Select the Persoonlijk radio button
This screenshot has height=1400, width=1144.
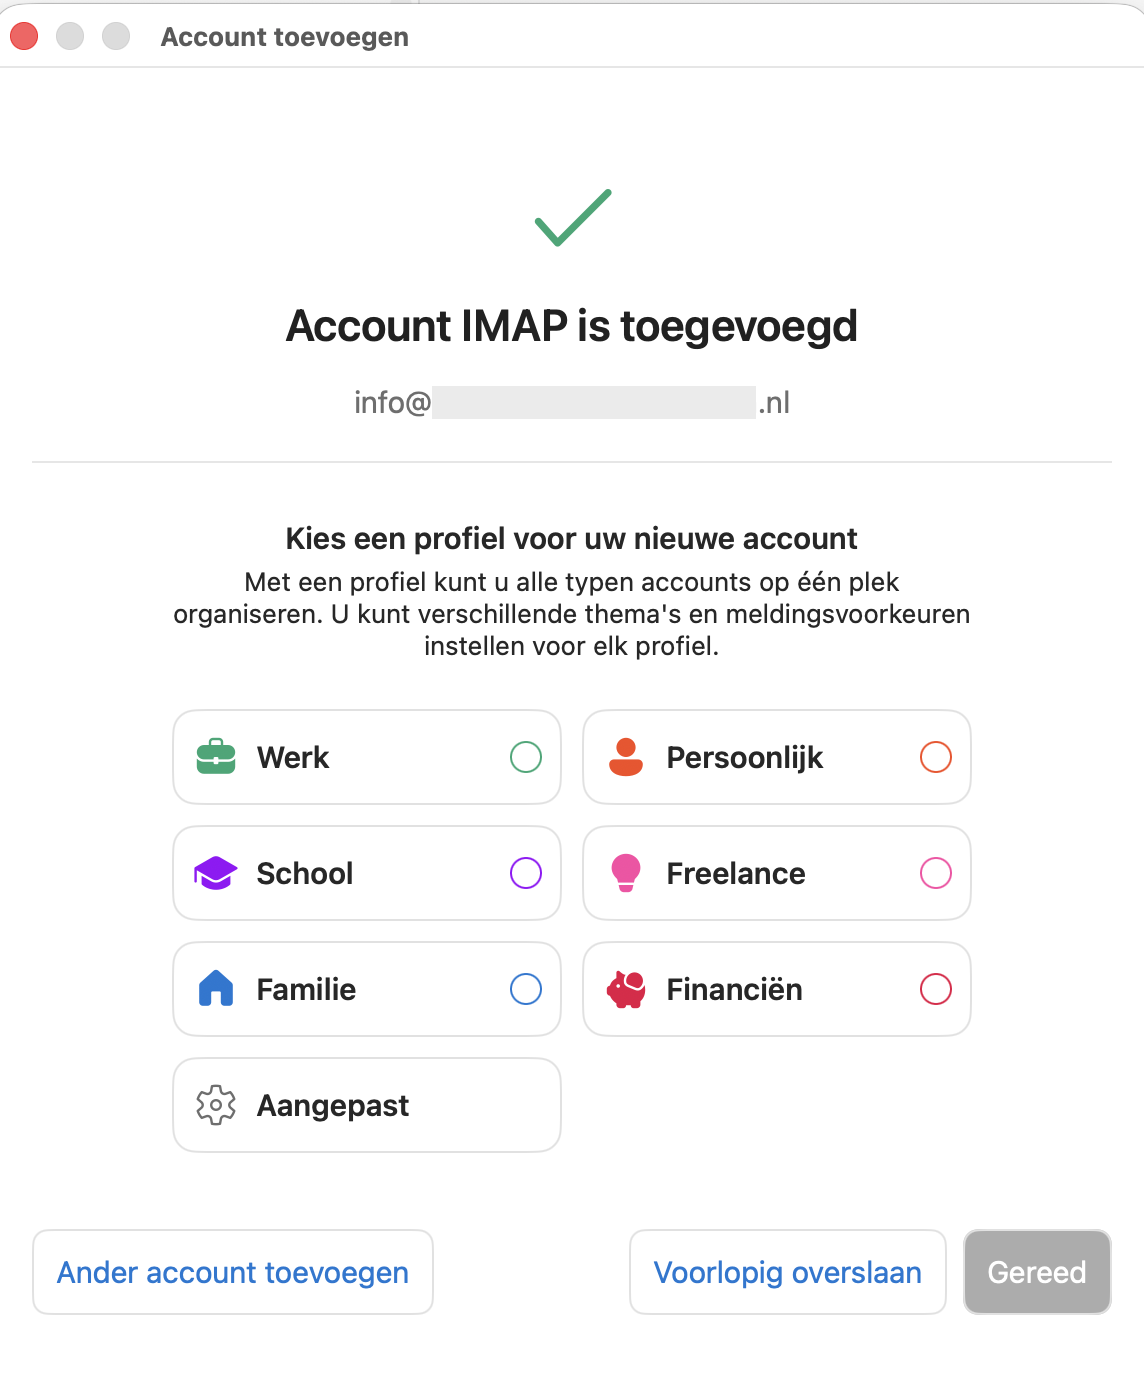point(936,757)
